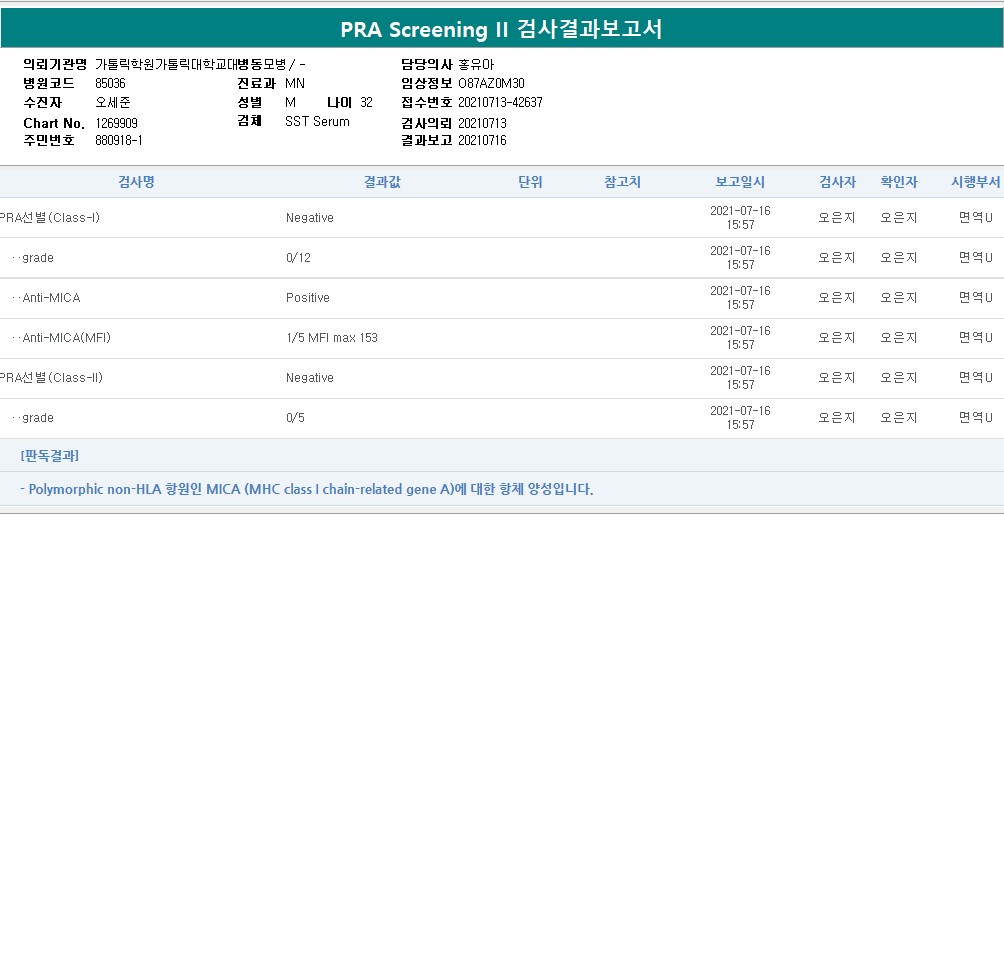The image size is (1004, 967).
Task: Click the 참고치 column header
Action: [x=622, y=182]
